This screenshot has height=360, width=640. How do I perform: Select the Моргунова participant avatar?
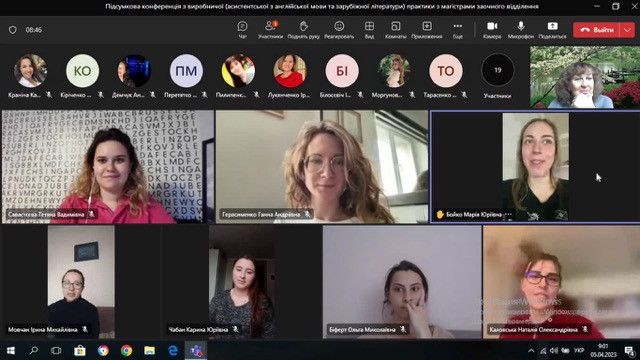coord(394,71)
